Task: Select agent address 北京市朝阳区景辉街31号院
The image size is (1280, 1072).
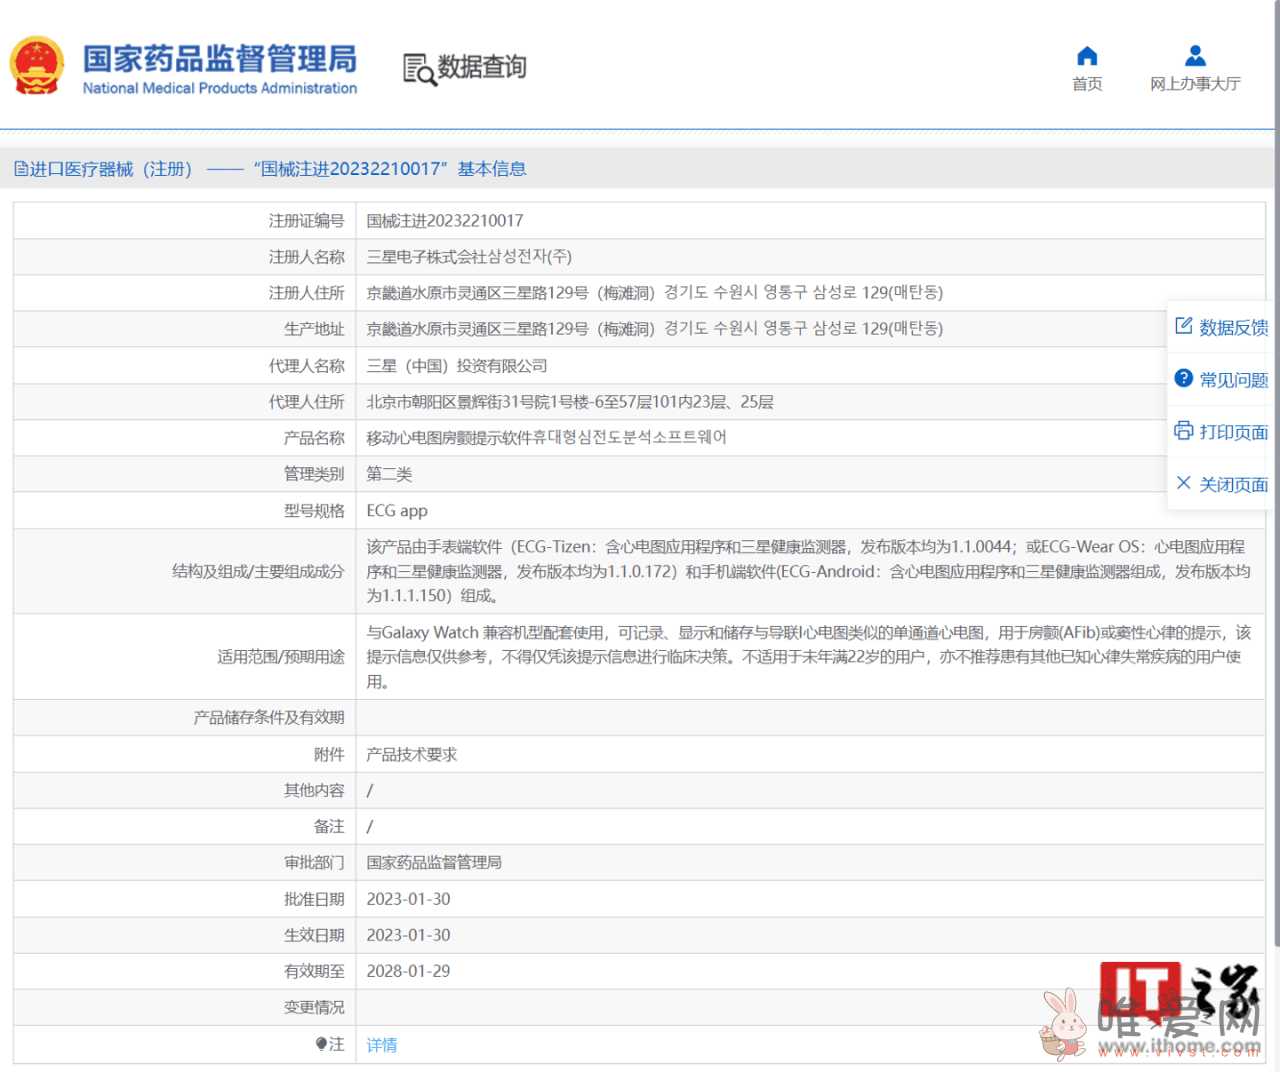Action: [570, 401]
